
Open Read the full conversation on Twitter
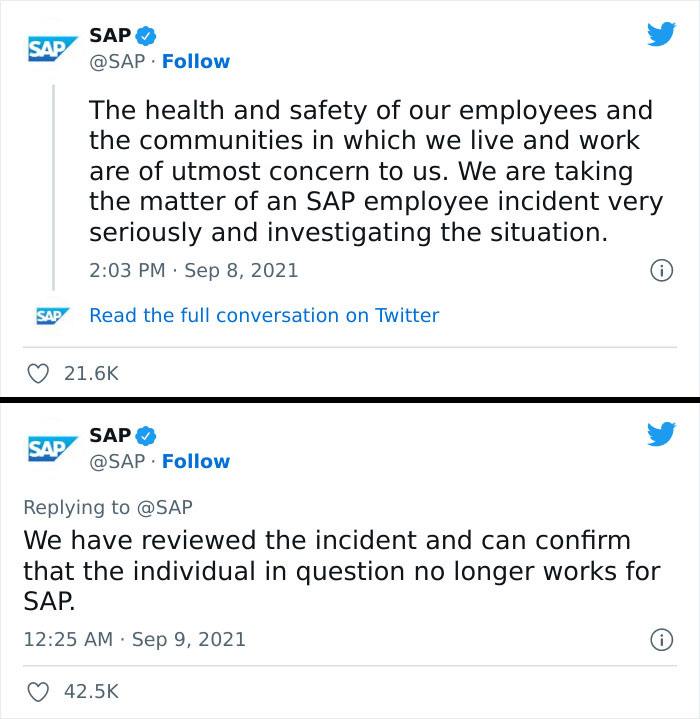(x=264, y=315)
